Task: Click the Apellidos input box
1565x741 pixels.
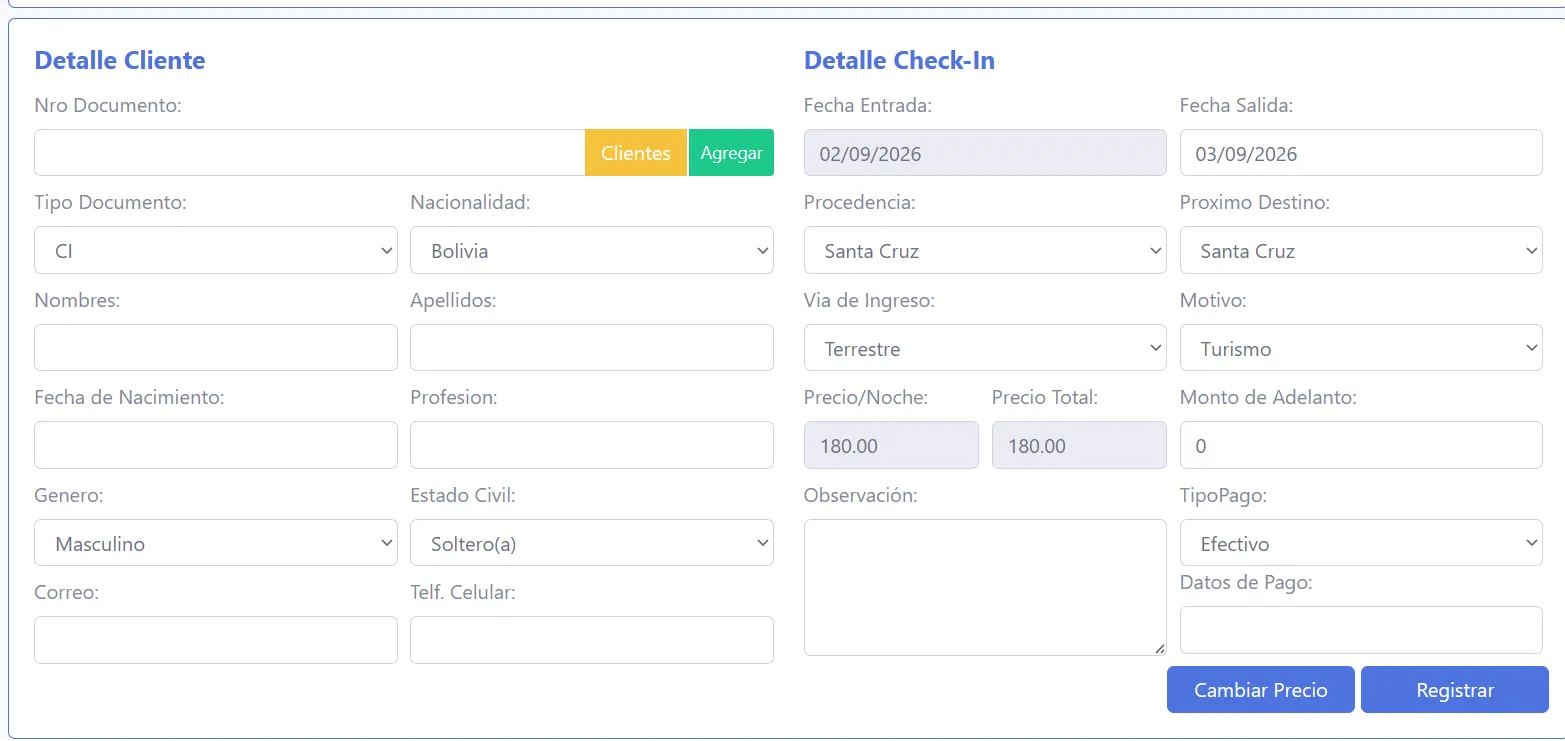Action: tap(592, 348)
